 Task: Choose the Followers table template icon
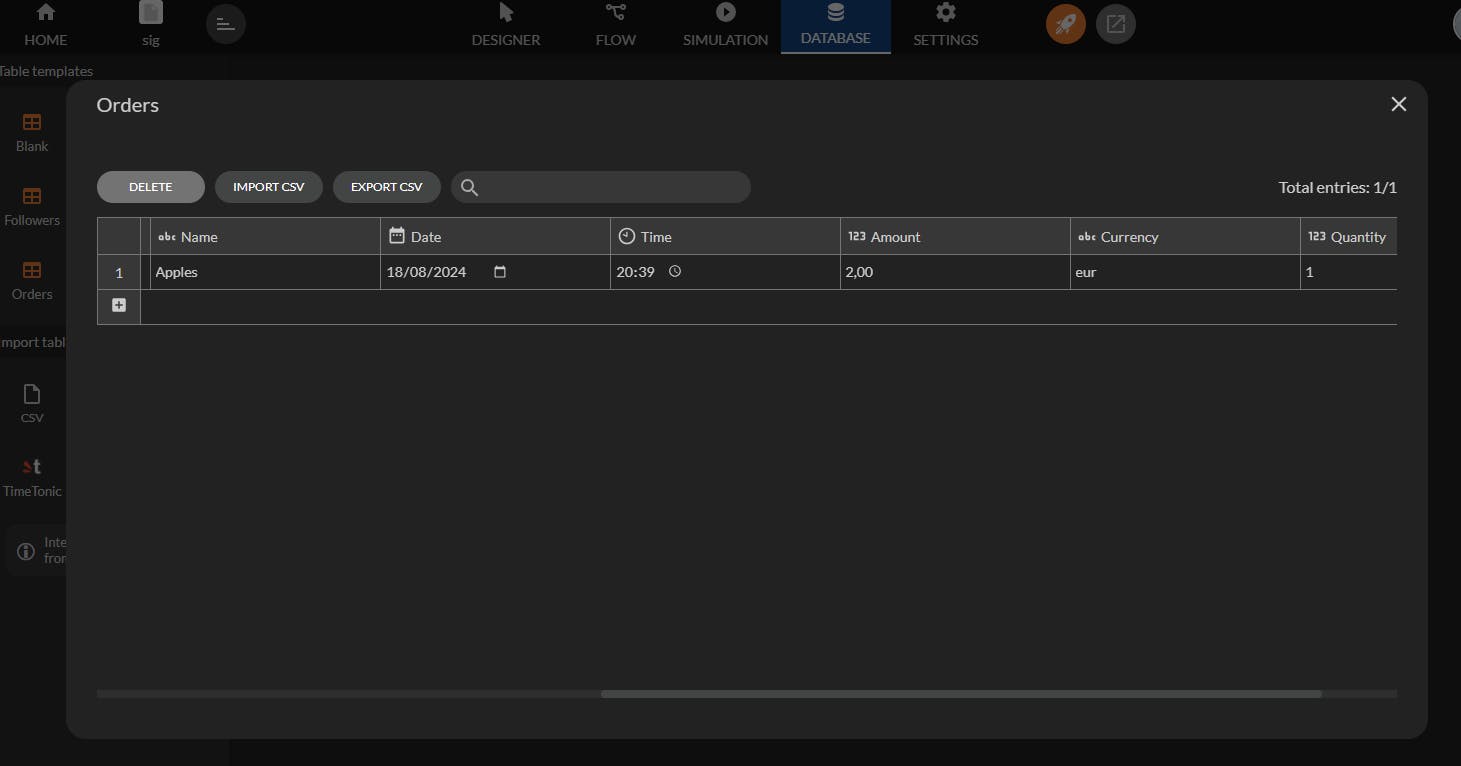pos(32,196)
